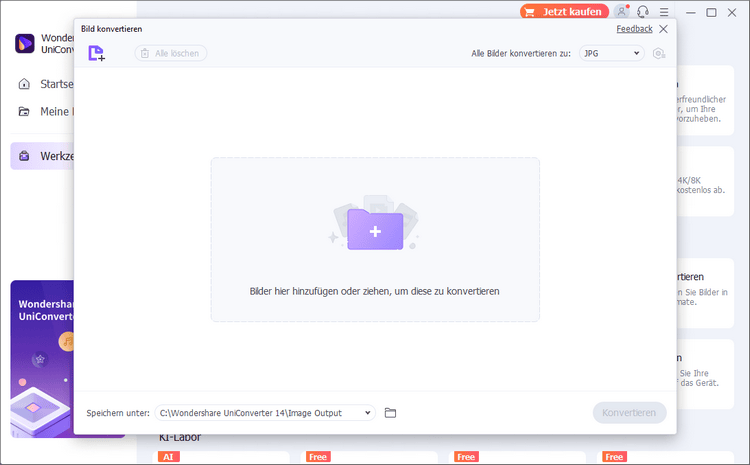Click the Startseite home icon
750x465 pixels.
tap(24, 84)
